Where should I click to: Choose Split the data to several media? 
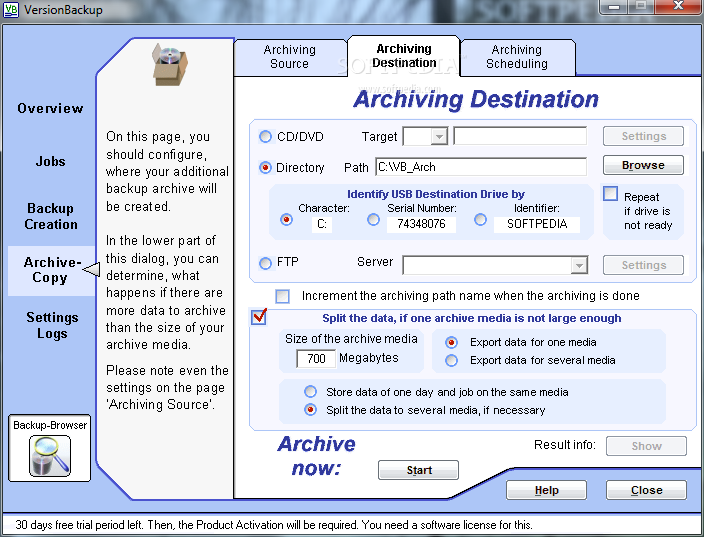(x=310, y=409)
